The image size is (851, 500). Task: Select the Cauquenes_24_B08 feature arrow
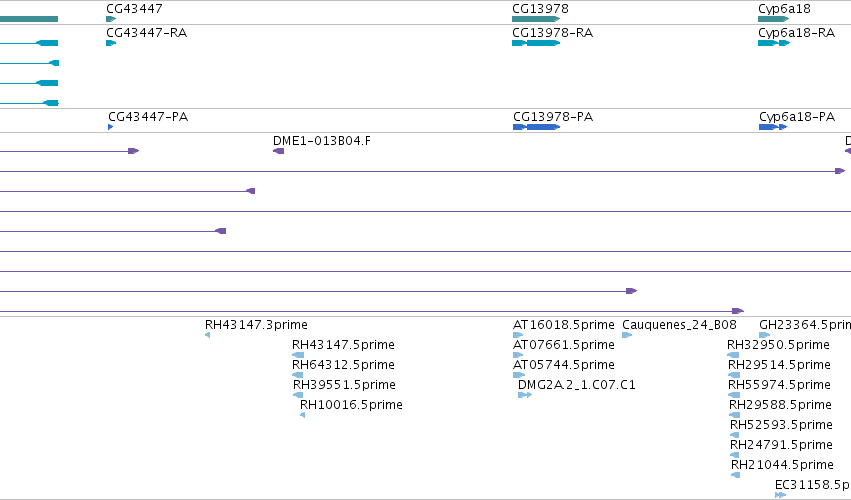pyautogui.click(x=627, y=335)
